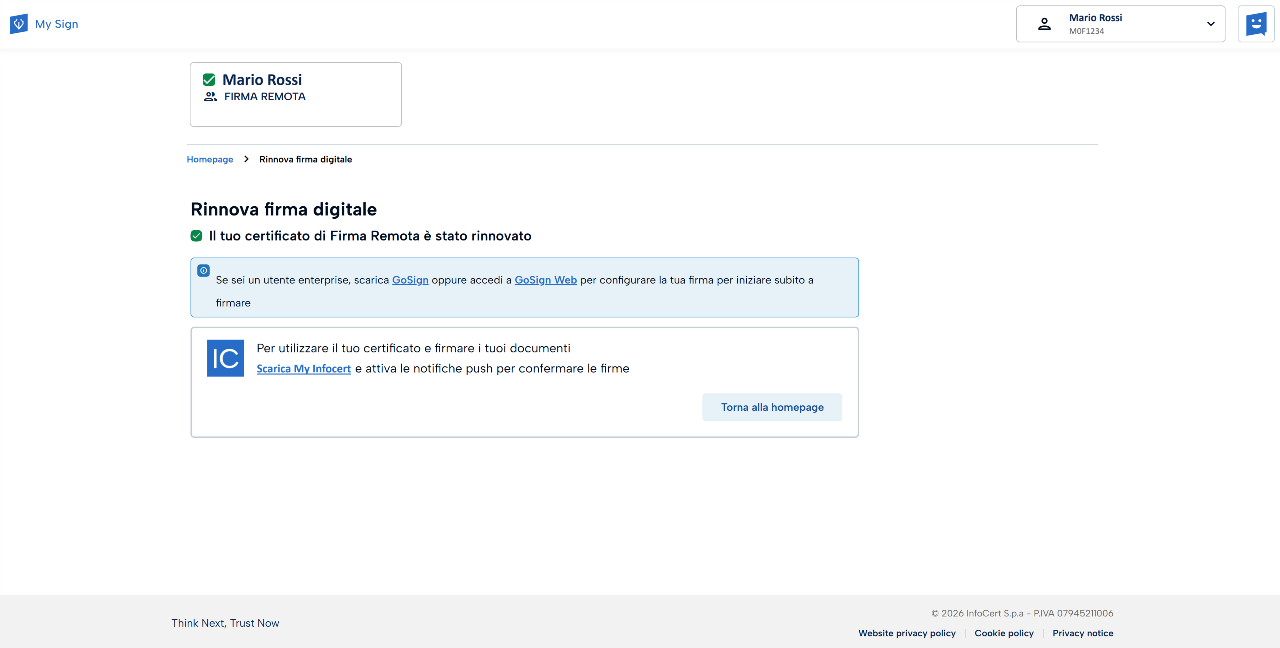1280x648 pixels.
Task: Open the GoSign download link
Action: click(410, 280)
